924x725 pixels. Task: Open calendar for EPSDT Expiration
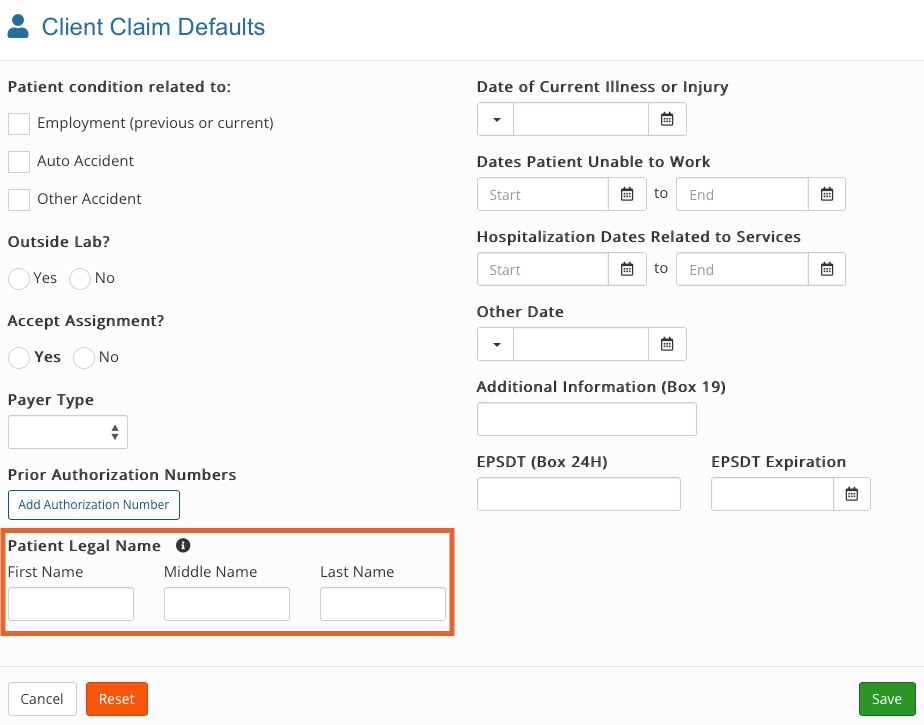pyautogui.click(x=852, y=494)
